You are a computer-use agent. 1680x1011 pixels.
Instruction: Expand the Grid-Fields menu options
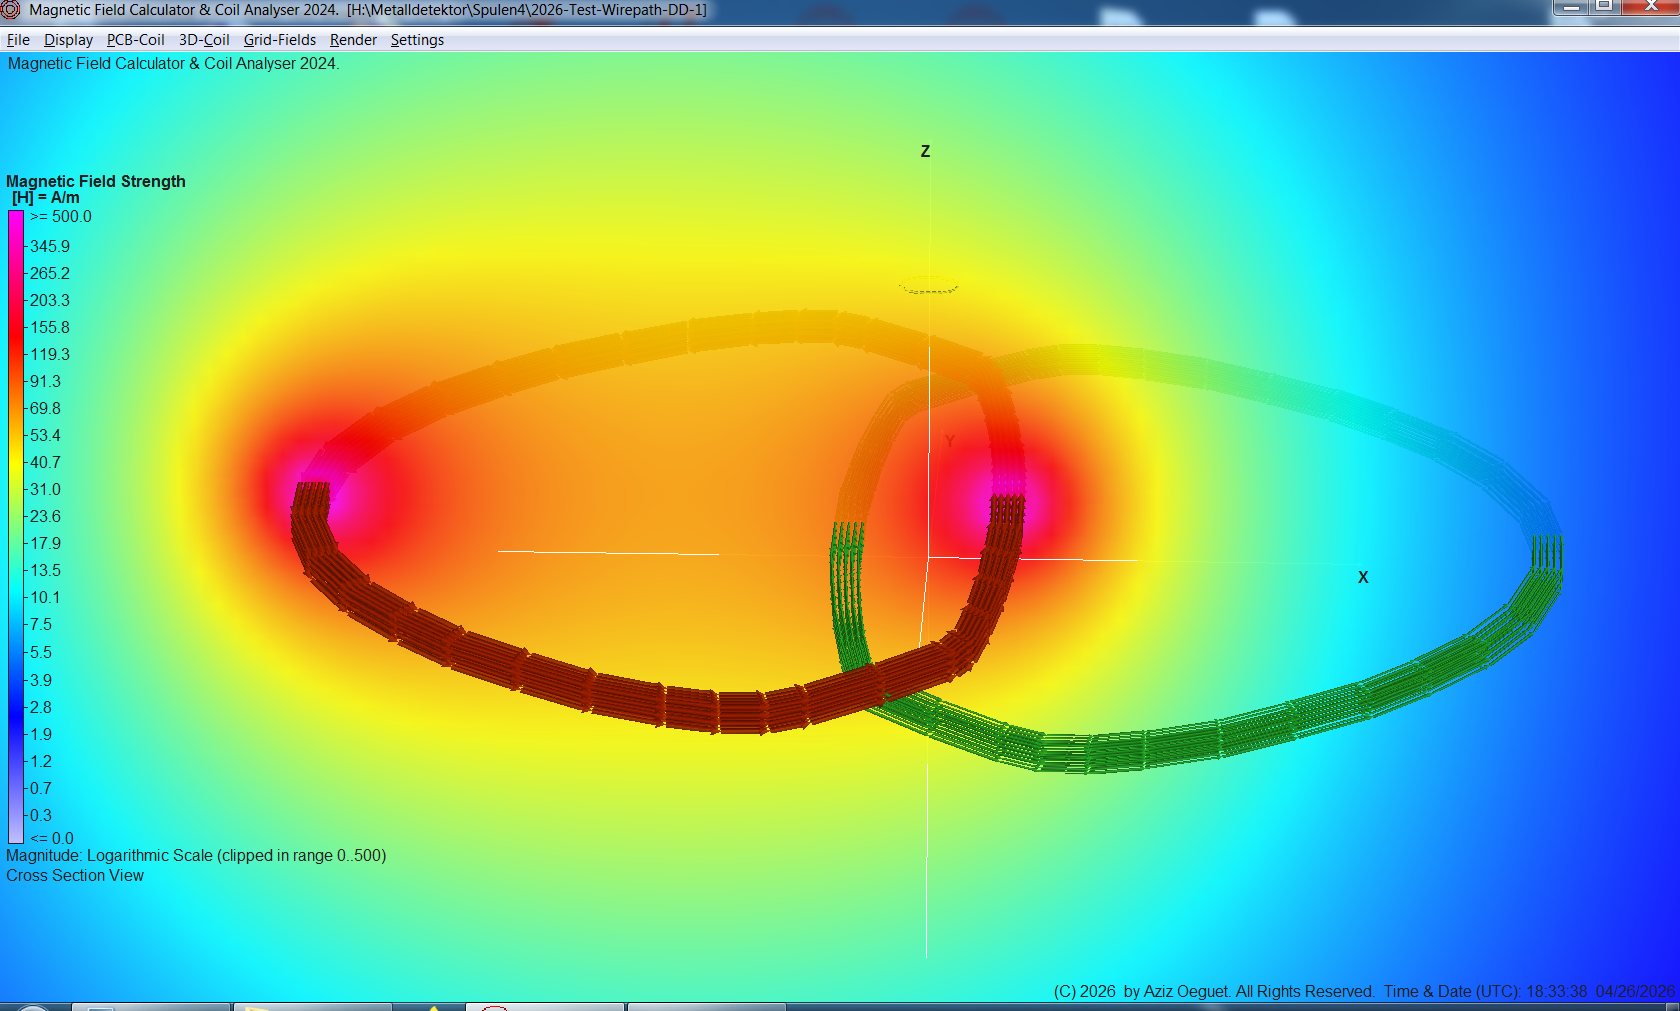coord(279,40)
